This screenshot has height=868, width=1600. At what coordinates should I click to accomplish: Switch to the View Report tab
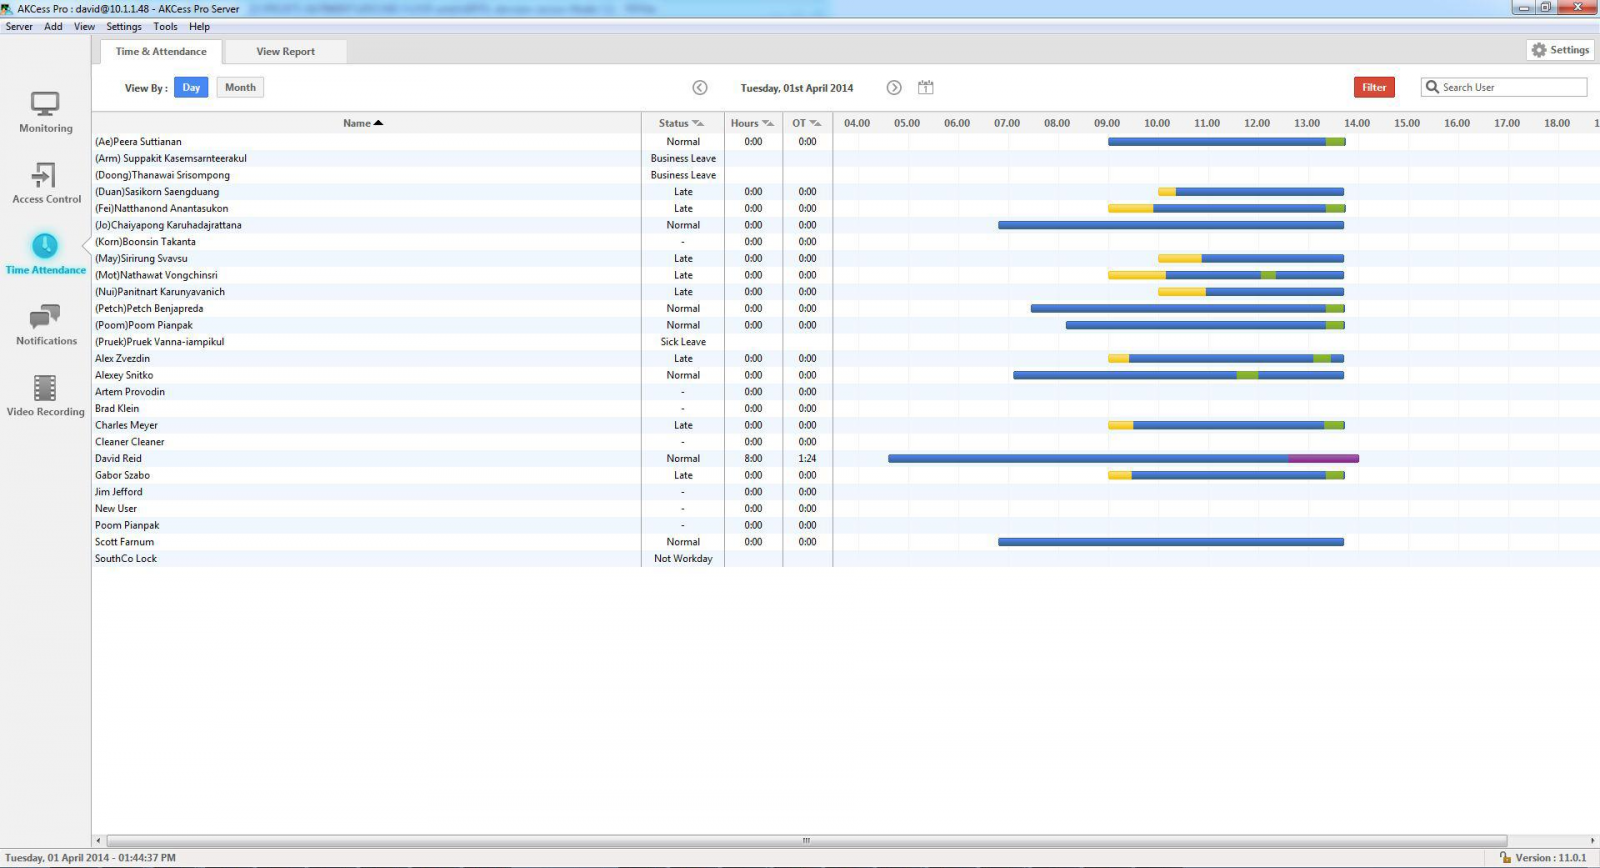(x=285, y=52)
